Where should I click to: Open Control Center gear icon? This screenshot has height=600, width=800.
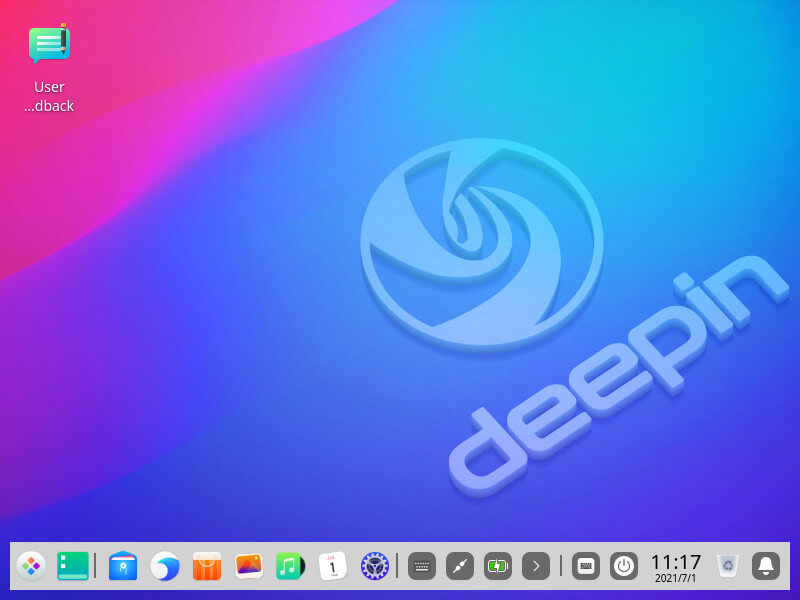point(374,566)
